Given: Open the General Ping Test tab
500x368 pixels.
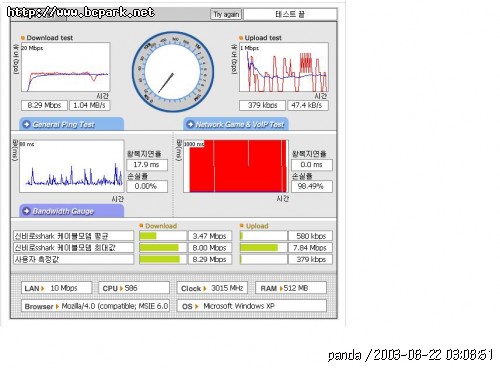Looking at the screenshot, I should click(x=72, y=124).
